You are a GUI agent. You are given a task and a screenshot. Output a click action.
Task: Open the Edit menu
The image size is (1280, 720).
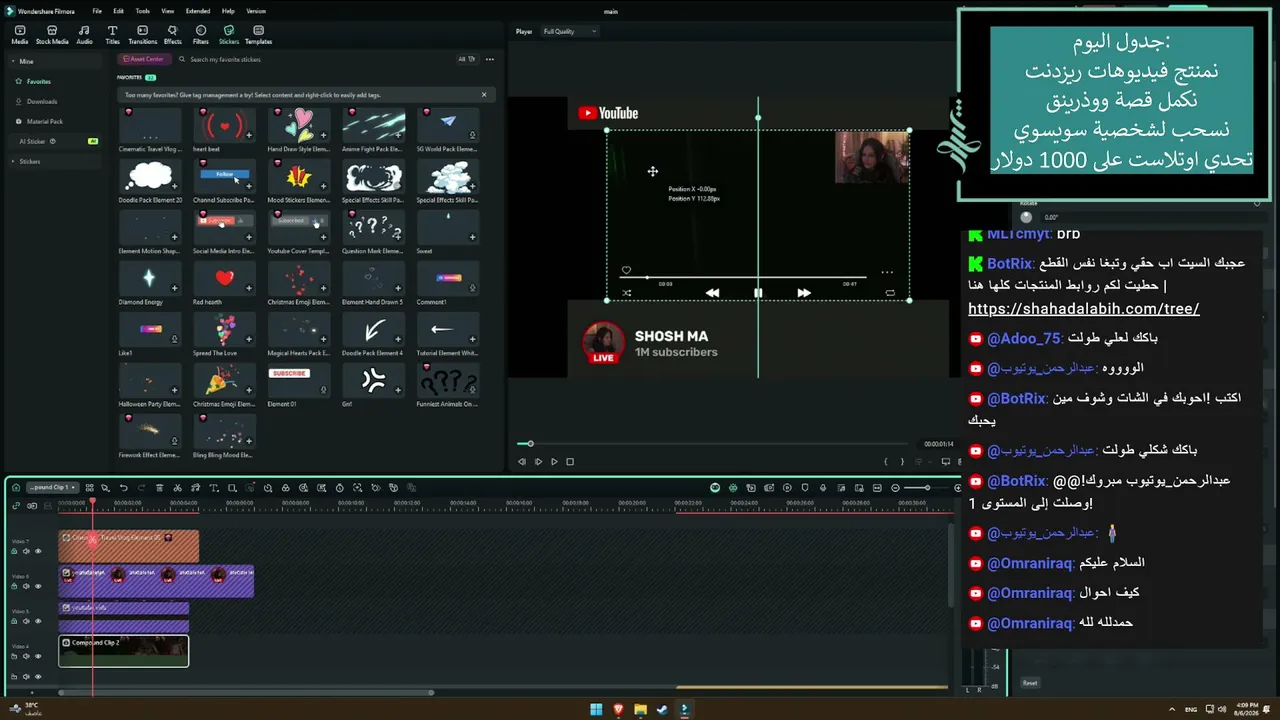(x=118, y=11)
